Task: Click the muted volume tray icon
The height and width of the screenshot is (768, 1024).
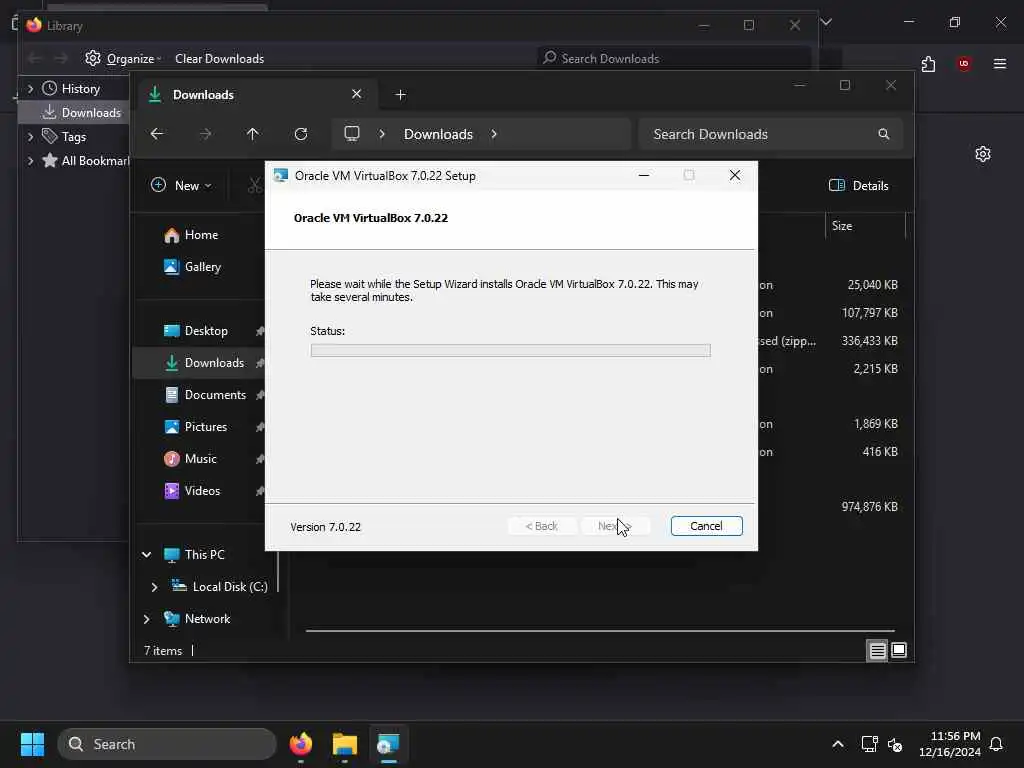Action: [895, 744]
